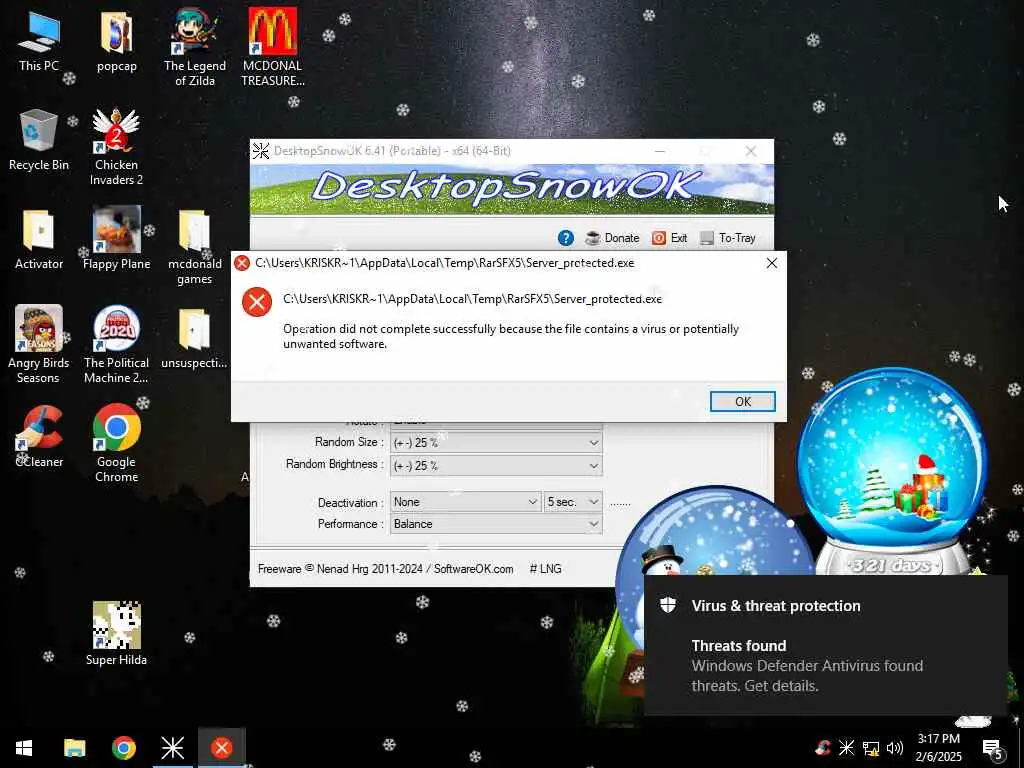
Task: Open the 5 sec. deactivation delay dropdown
Action: [x=573, y=502]
